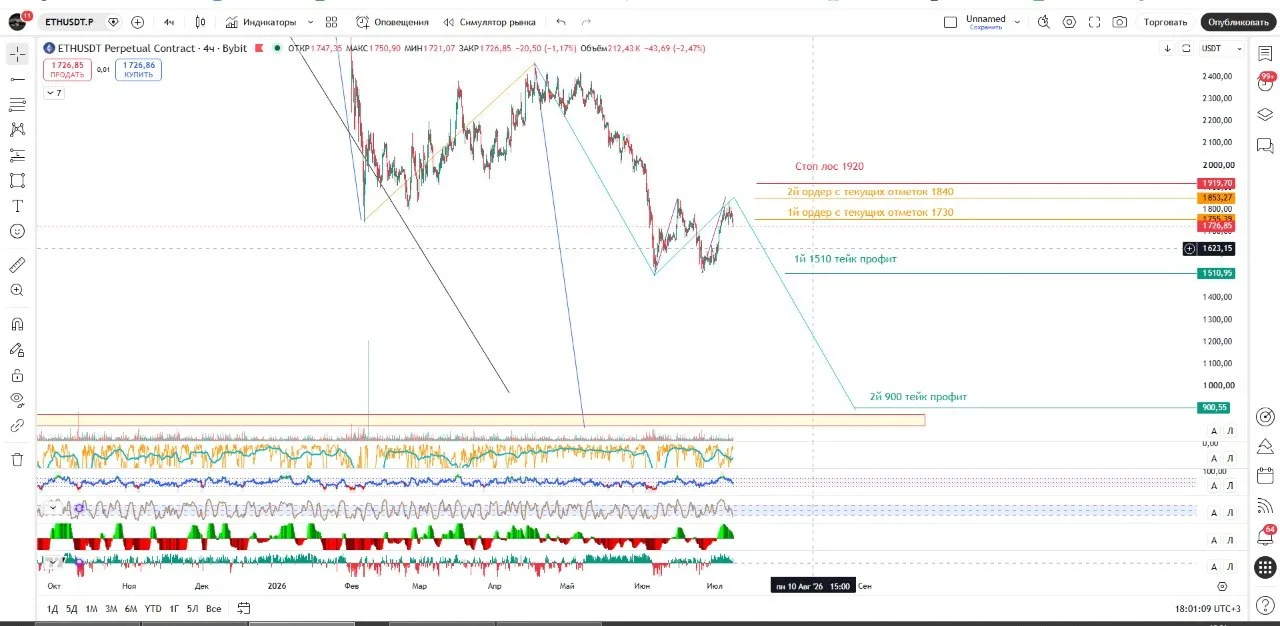Open the forecasting and measurement tools

click(17, 155)
